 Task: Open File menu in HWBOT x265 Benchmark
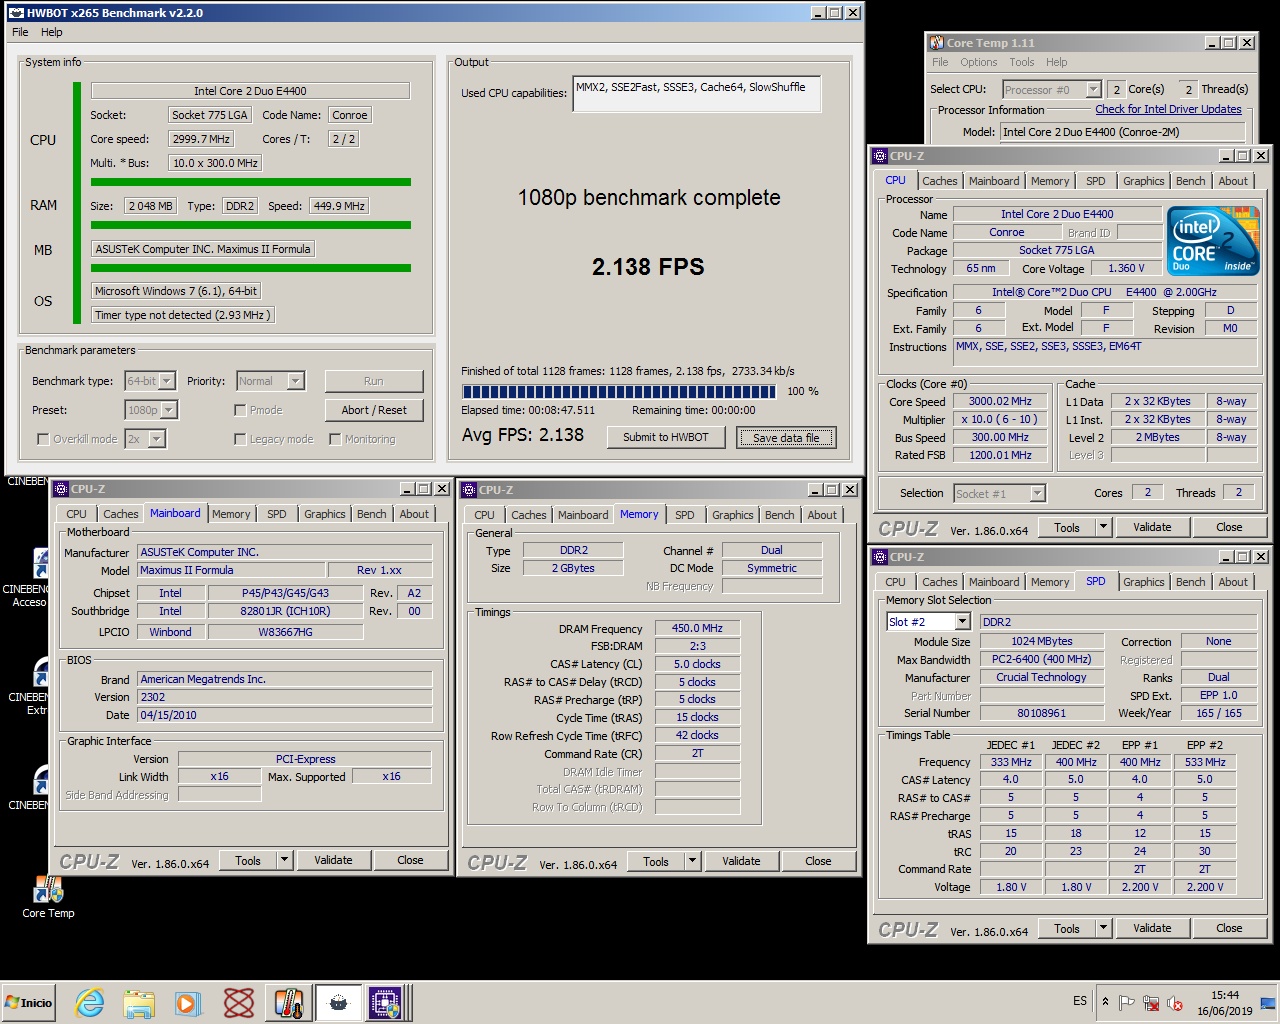pos(20,32)
